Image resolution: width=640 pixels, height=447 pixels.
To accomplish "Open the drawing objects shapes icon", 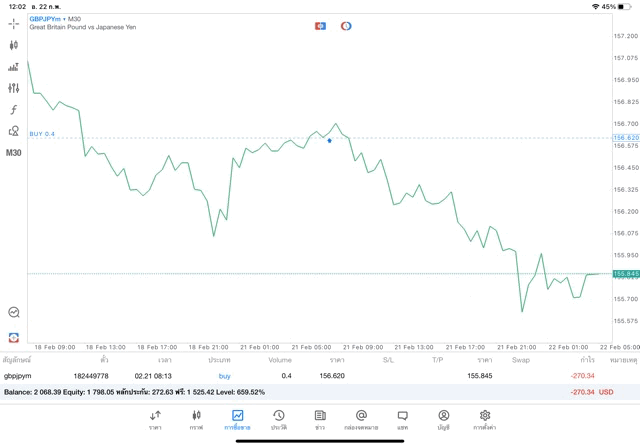I will click(x=13, y=131).
